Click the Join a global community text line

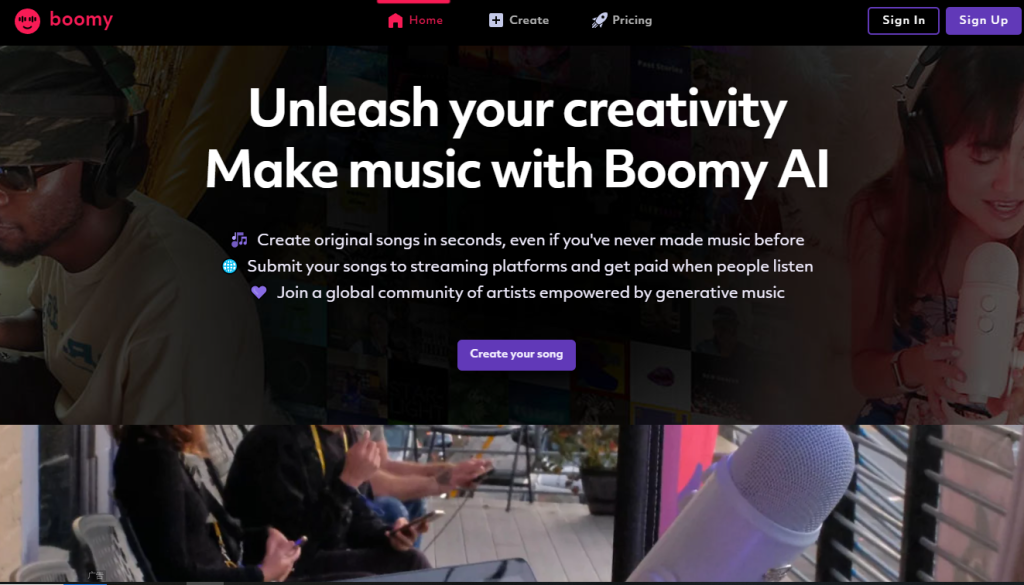[x=530, y=292]
